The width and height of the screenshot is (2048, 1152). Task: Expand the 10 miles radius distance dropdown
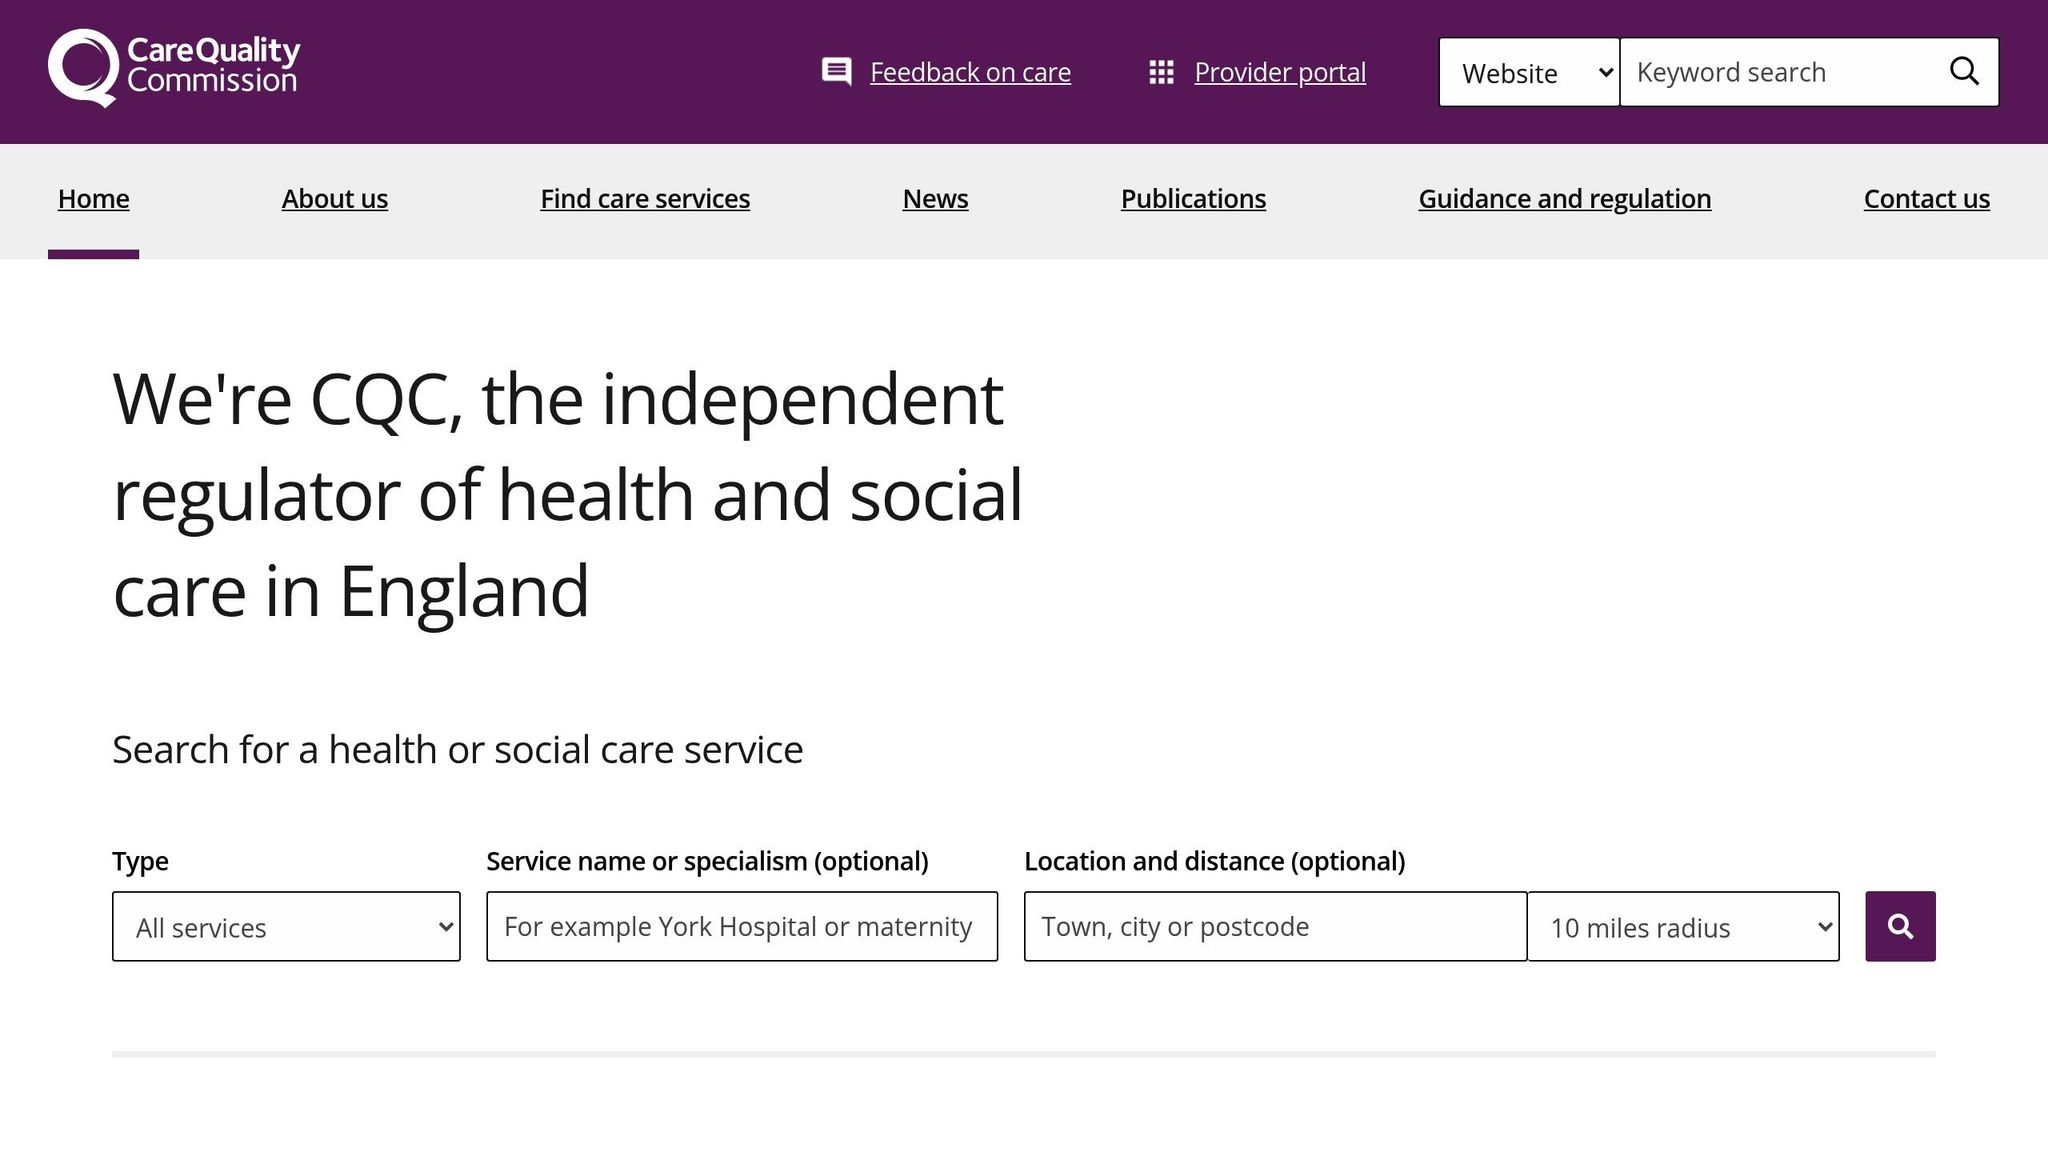point(1684,927)
